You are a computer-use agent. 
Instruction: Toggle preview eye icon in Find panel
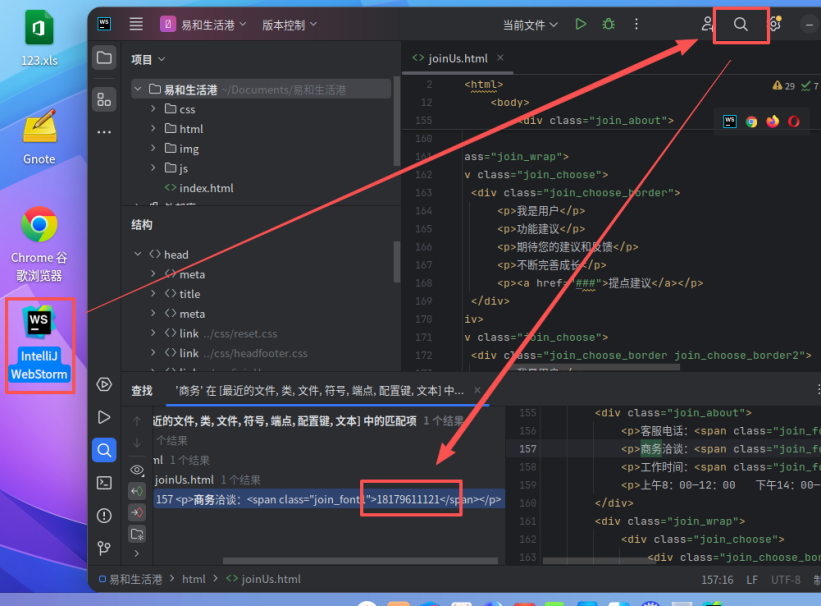137,470
